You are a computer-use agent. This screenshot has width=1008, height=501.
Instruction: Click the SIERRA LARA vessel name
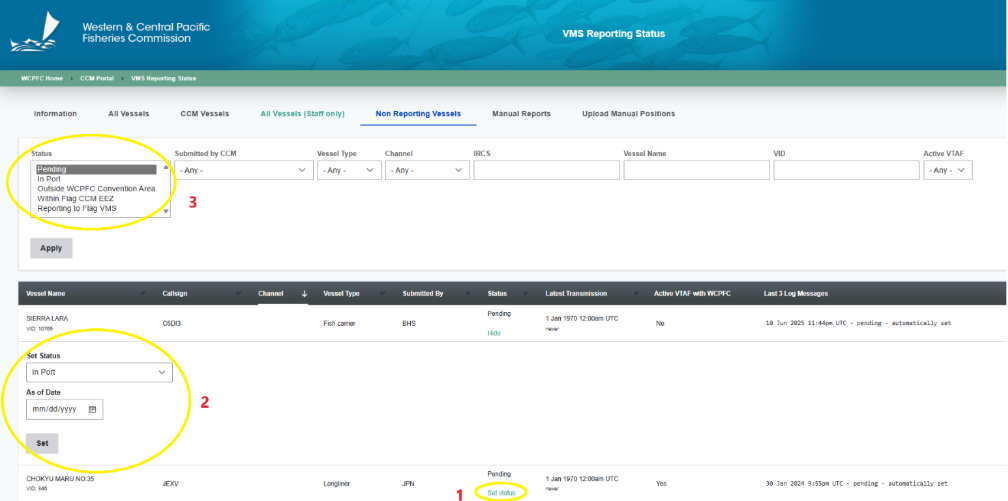(x=47, y=318)
